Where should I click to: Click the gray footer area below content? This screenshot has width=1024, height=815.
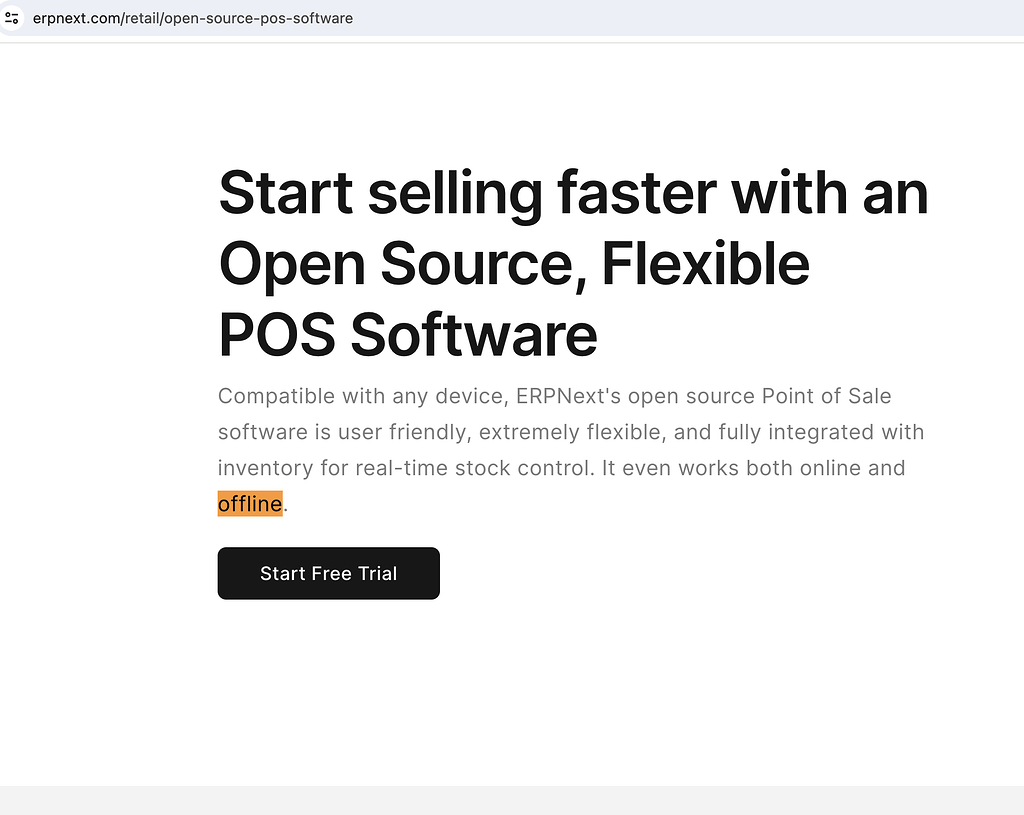512,800
